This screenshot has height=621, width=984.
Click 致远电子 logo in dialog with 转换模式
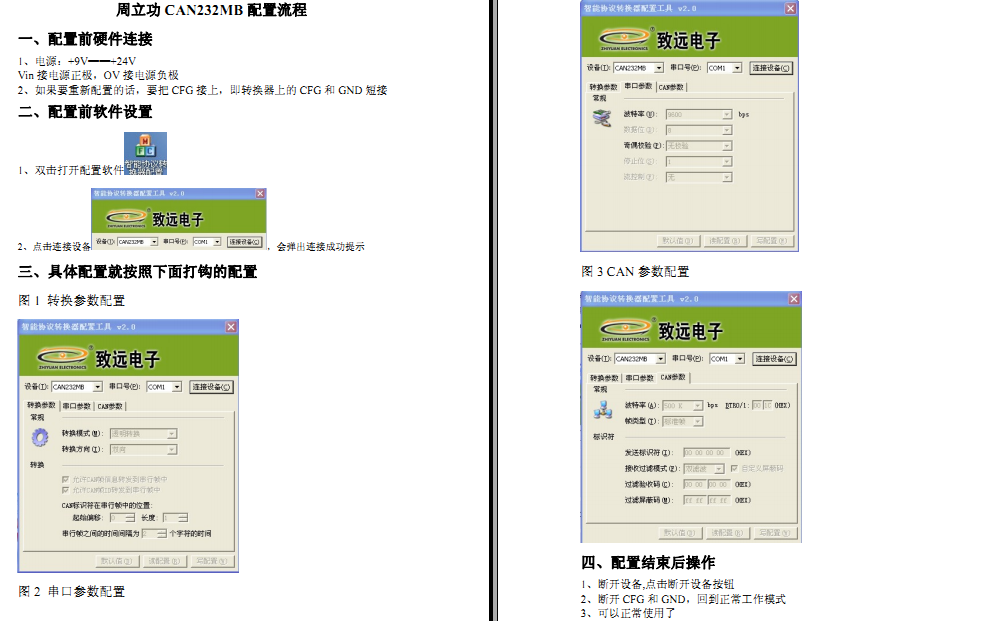[x=99, y=358]
